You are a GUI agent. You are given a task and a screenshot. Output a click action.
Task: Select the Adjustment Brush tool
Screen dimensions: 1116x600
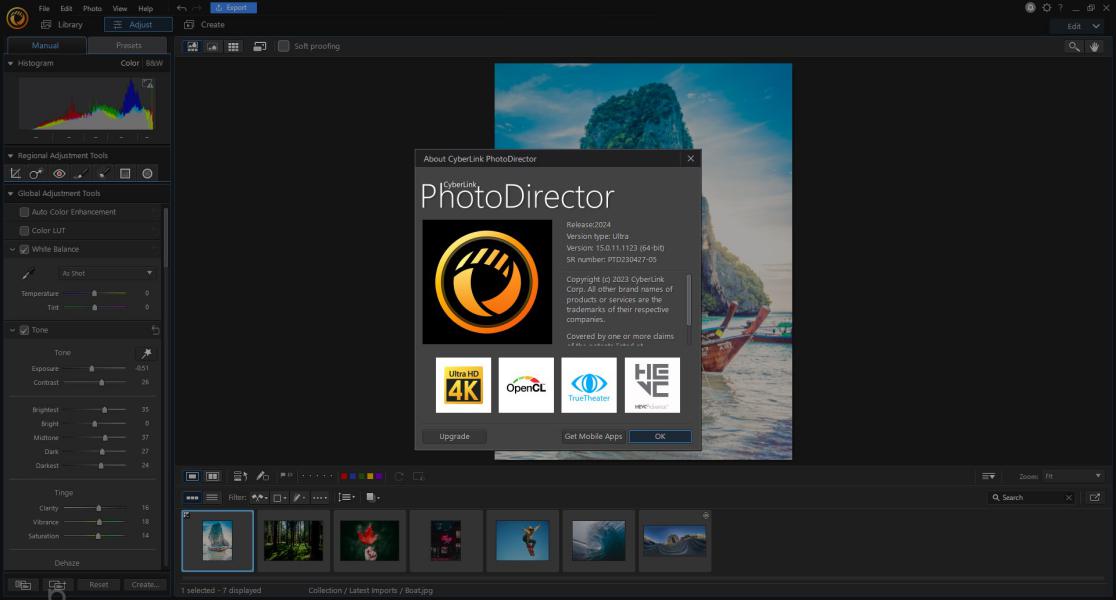[81, 174]
